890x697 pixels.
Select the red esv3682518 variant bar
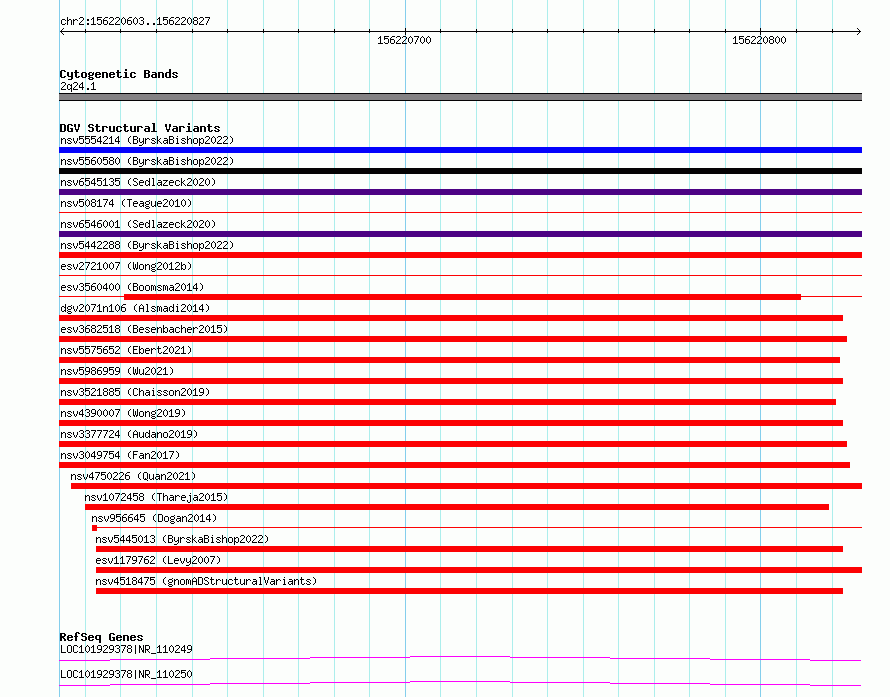[x=453, y=339]
